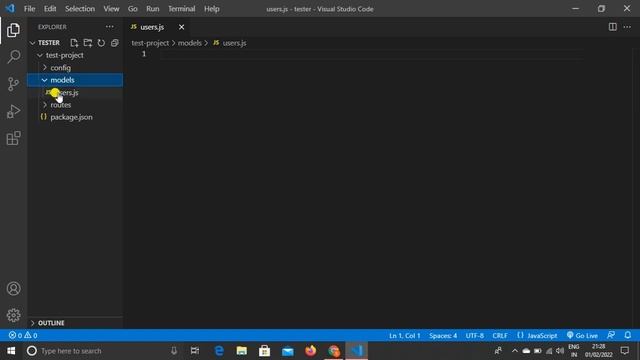Open package.json in the explorer

coord(71,117)
